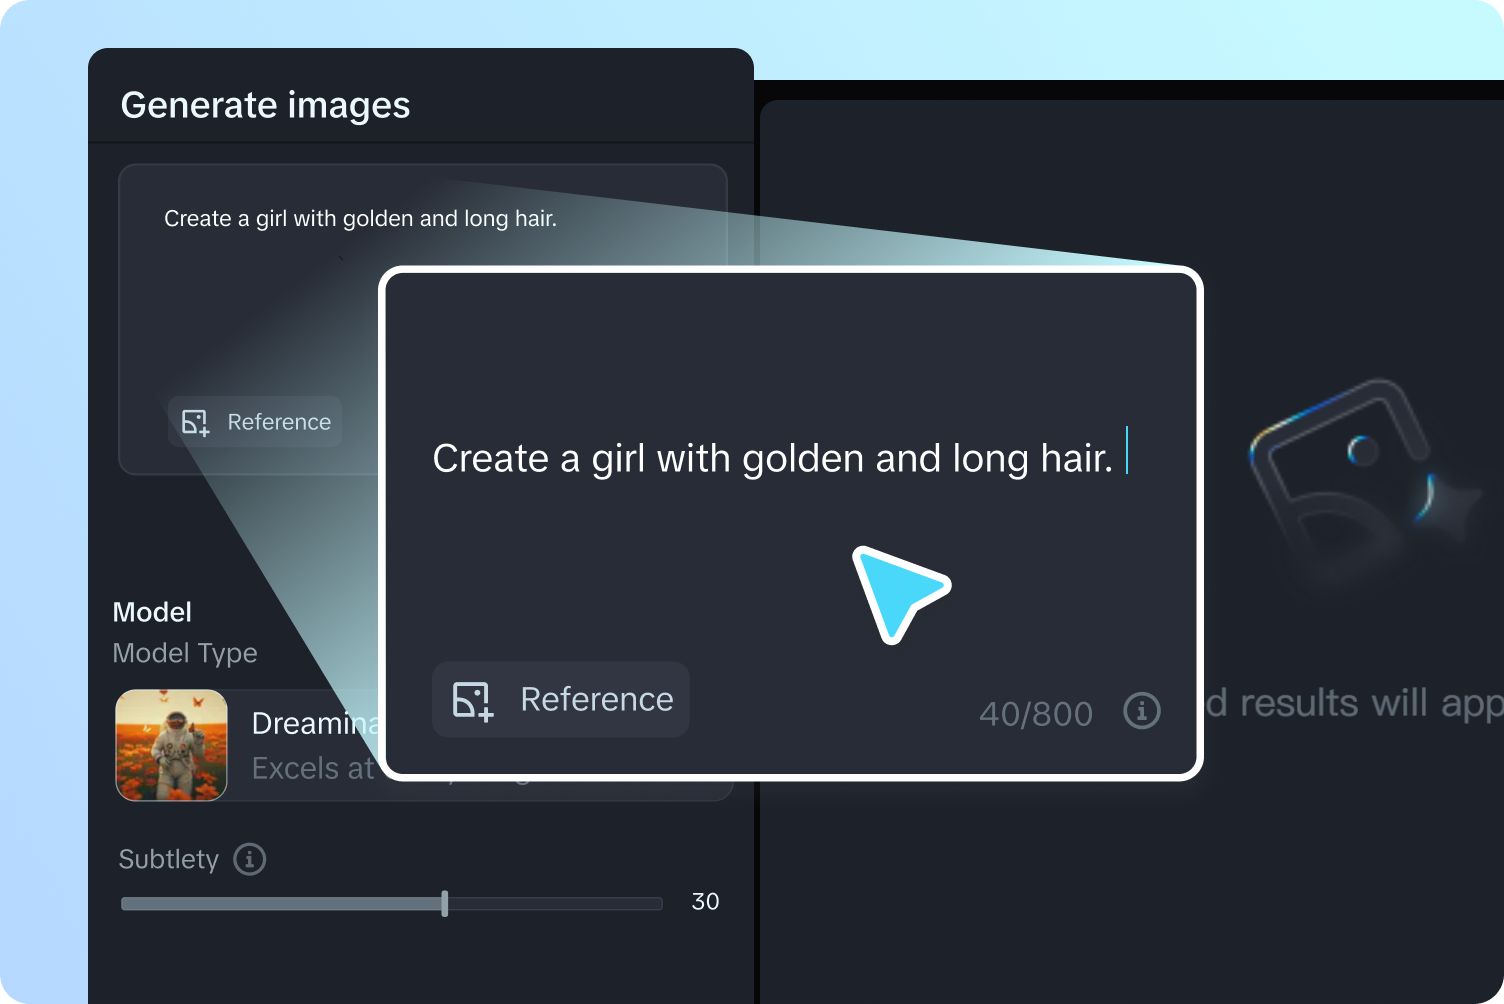Screen dimensions: 1504x1004
Task: Click the info icon next to Subtlety
Action: [250, 859]
